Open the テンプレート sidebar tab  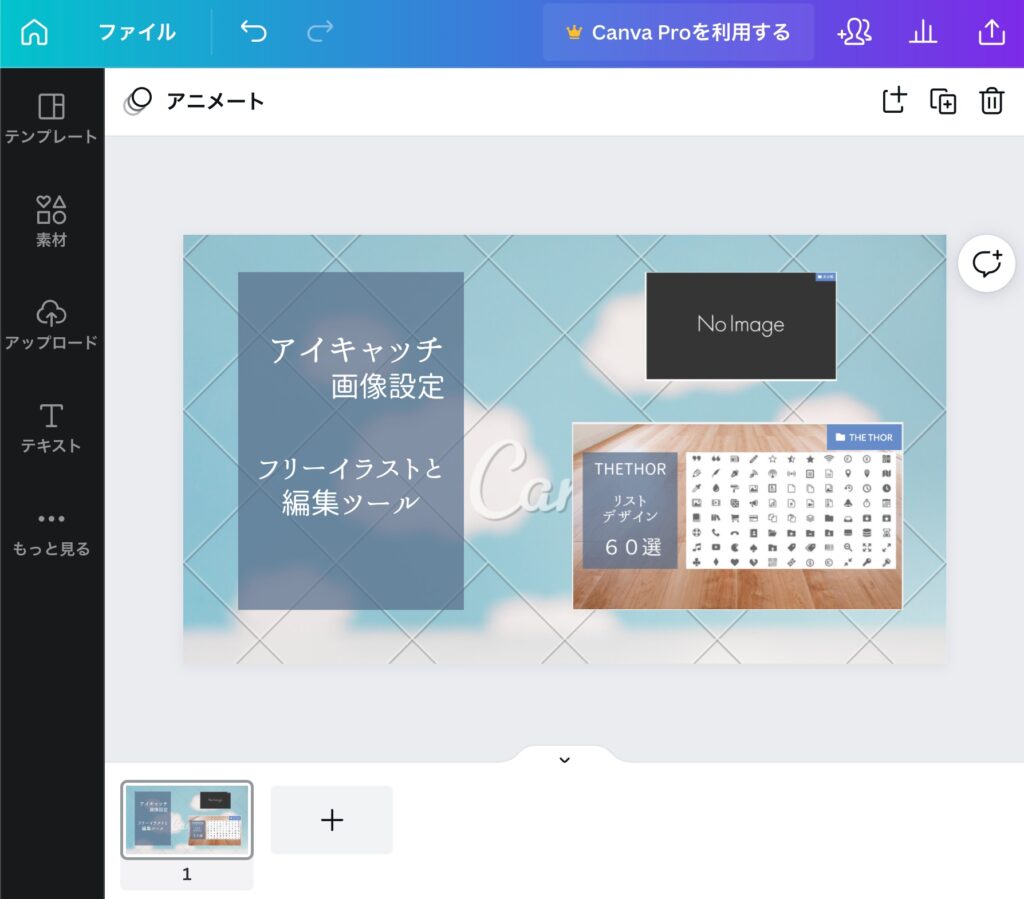click(52, 118)
